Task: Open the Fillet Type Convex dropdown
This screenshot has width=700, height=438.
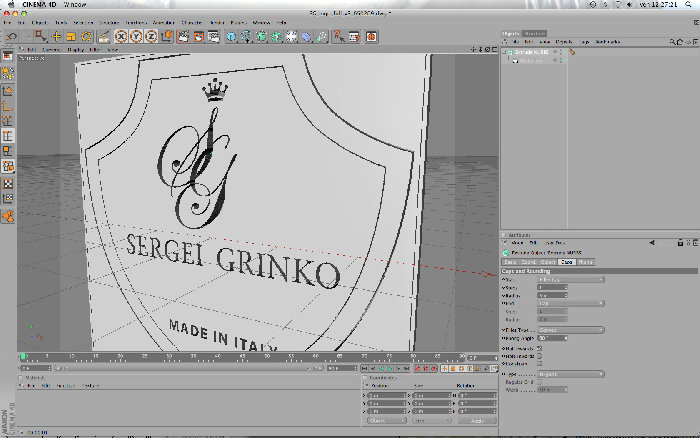Action: pyautogui.click(x=571, y=330)
